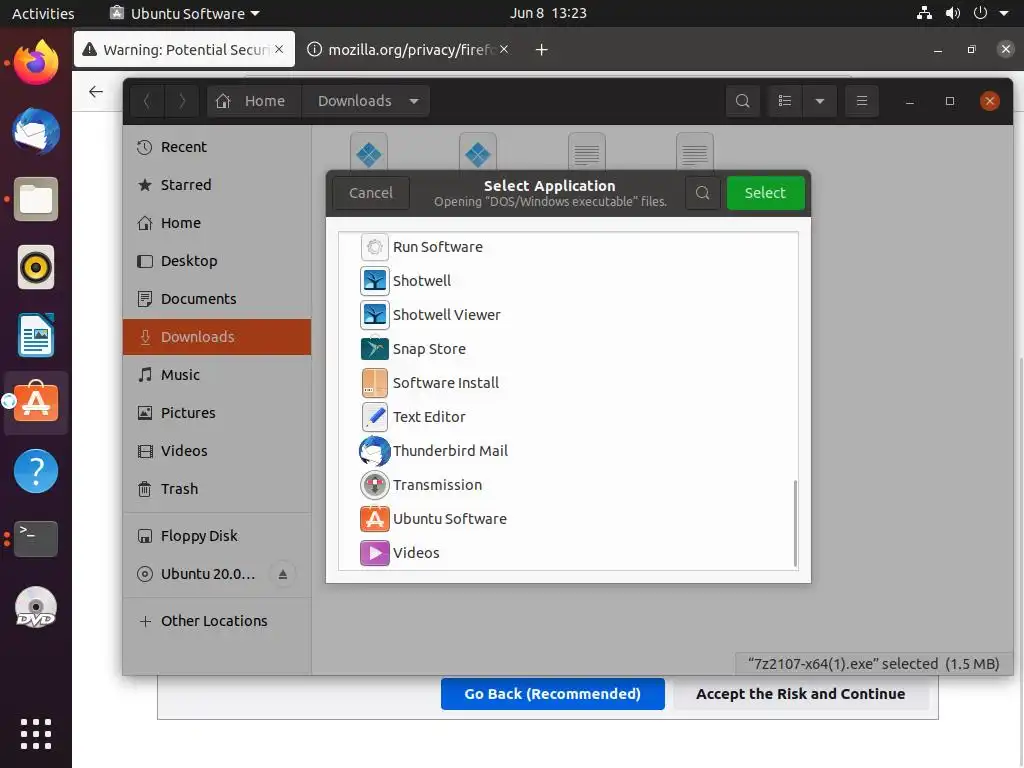This screenshot has width=1024, height=768.
Task: Select Transmission application
Action: click(x=568, y=485)
